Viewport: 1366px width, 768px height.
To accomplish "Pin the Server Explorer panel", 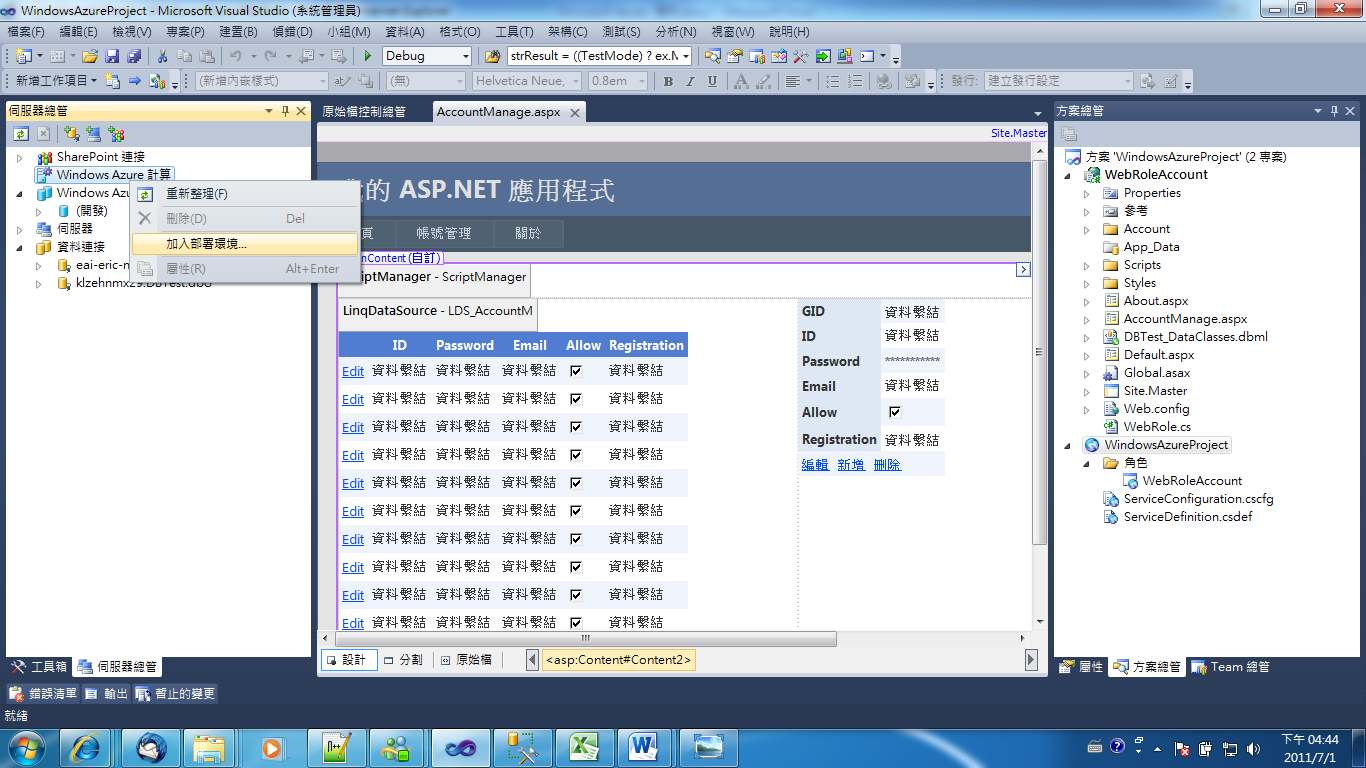I will [x=285, y=111].
